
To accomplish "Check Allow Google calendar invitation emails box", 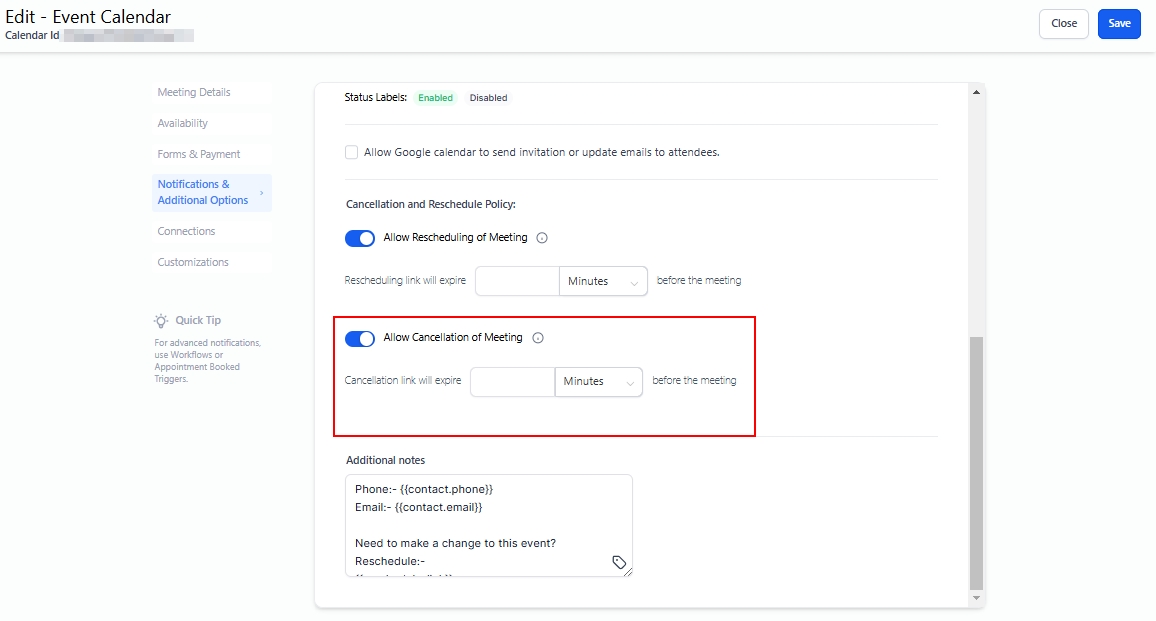I will tap(351, 152).
